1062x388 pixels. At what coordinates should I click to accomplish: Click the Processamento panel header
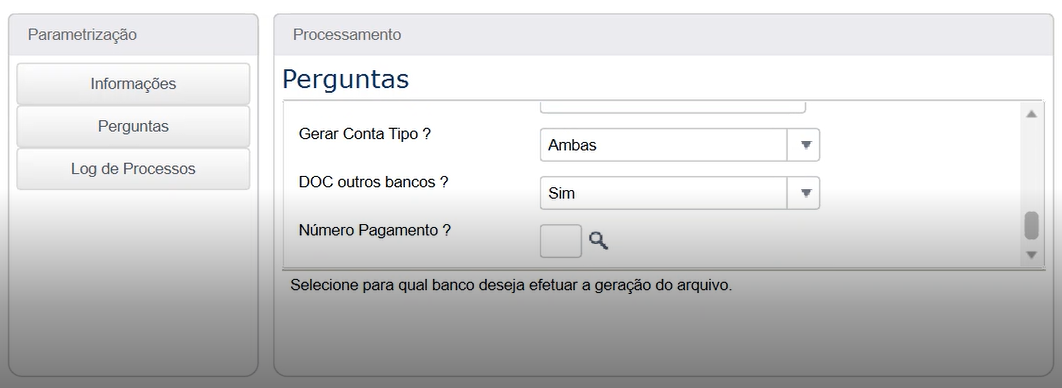(664, 35)
